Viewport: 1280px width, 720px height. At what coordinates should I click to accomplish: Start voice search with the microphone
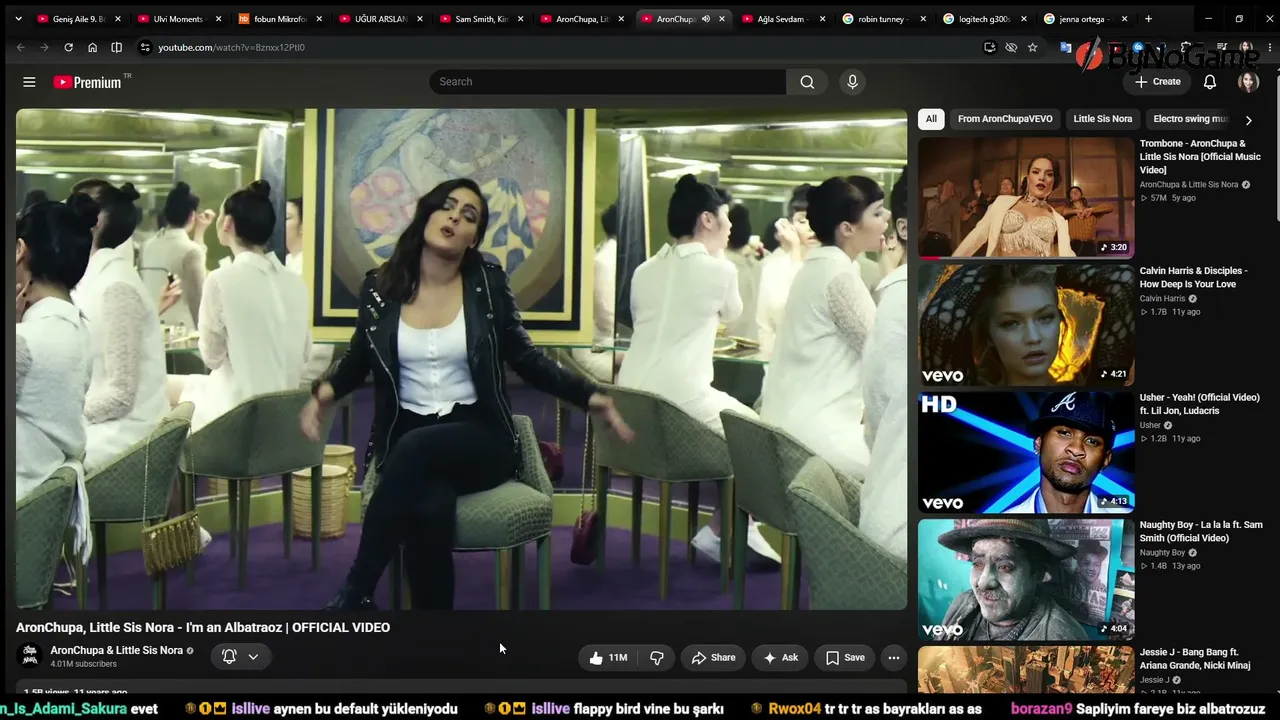coord(852,82)
